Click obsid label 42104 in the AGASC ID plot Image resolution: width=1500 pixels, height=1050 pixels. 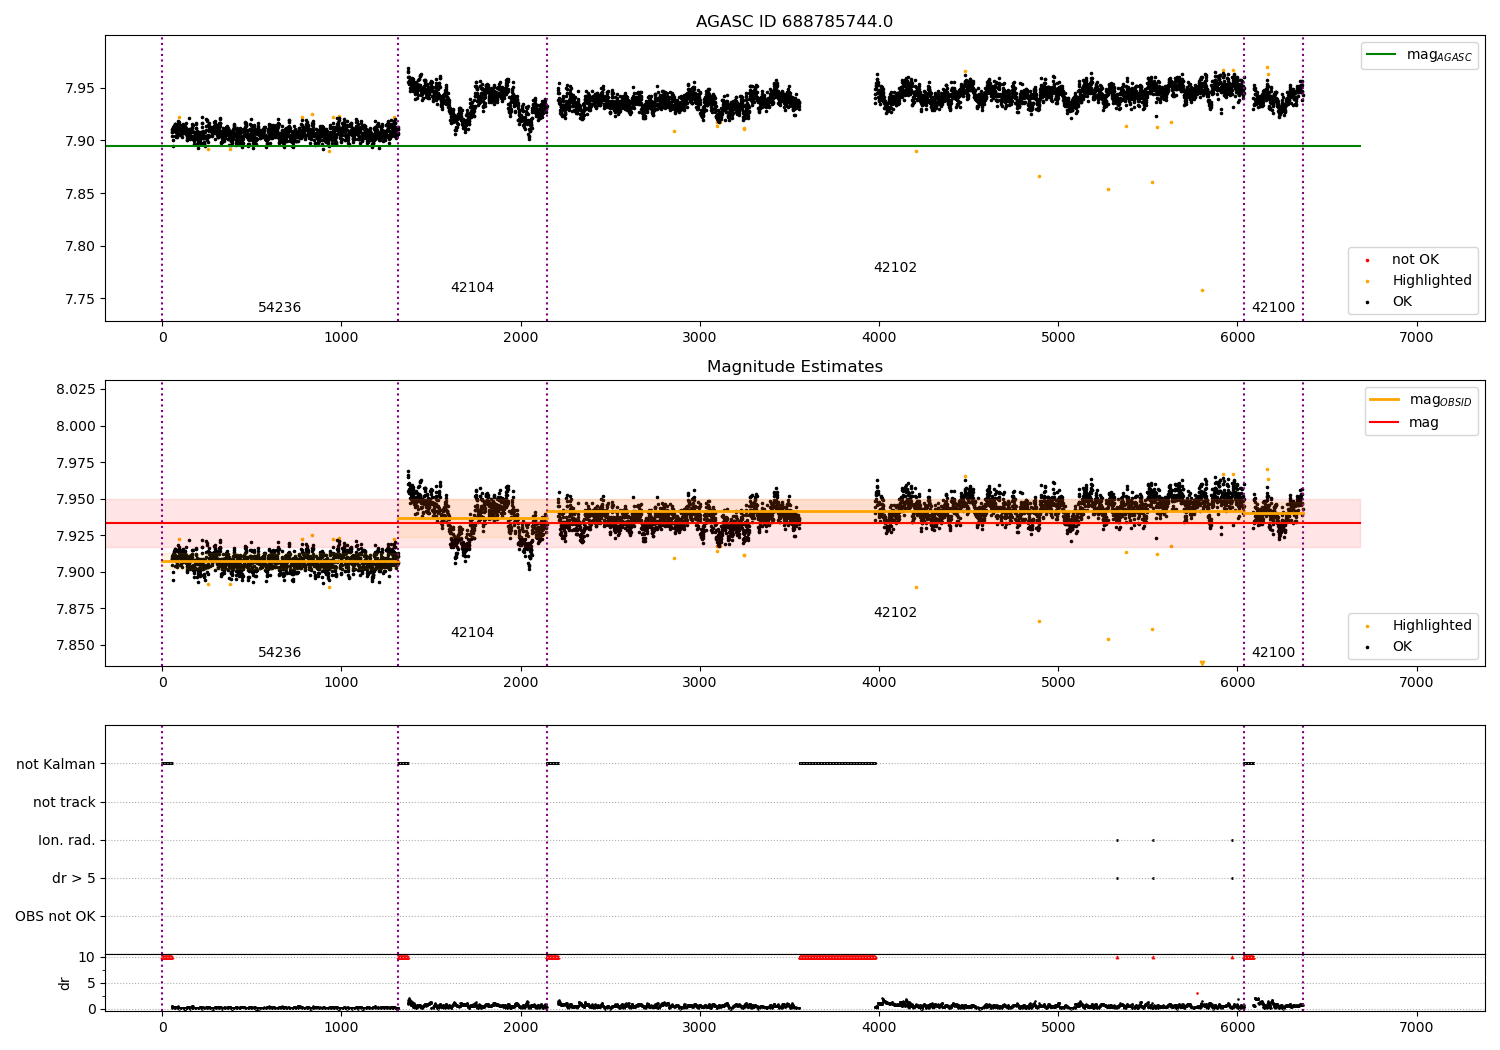coord(472,288)
